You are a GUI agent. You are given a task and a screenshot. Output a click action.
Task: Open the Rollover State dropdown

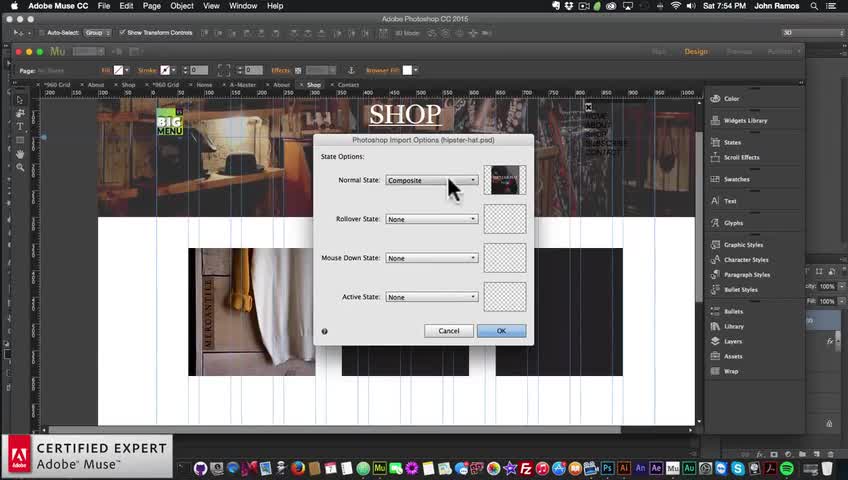[432, 219]
